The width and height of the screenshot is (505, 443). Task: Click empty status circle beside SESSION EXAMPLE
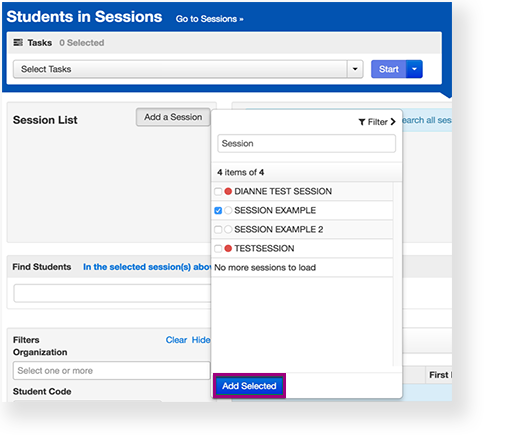pyautogui.click(x=228, y=210)
